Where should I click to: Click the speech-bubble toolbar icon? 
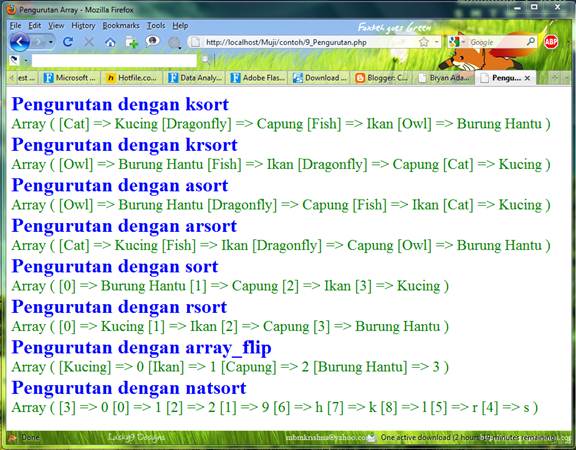click(152, 41)
